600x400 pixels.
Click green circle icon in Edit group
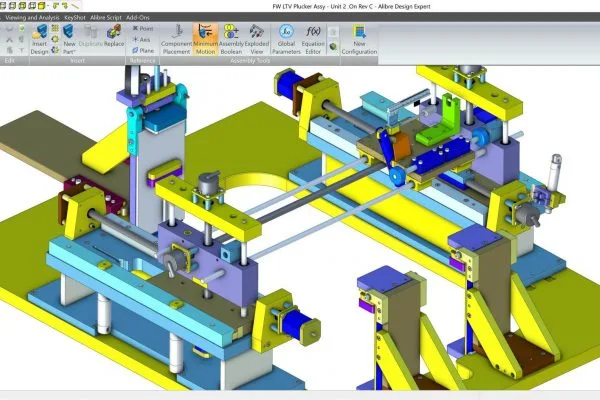[21, 28]
